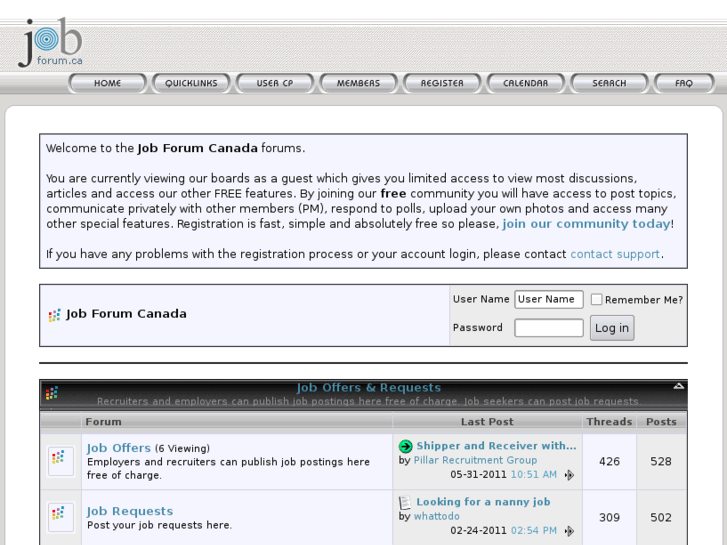
Task: Click the Job Forum Canada title text
Action: tap(126, 314)
